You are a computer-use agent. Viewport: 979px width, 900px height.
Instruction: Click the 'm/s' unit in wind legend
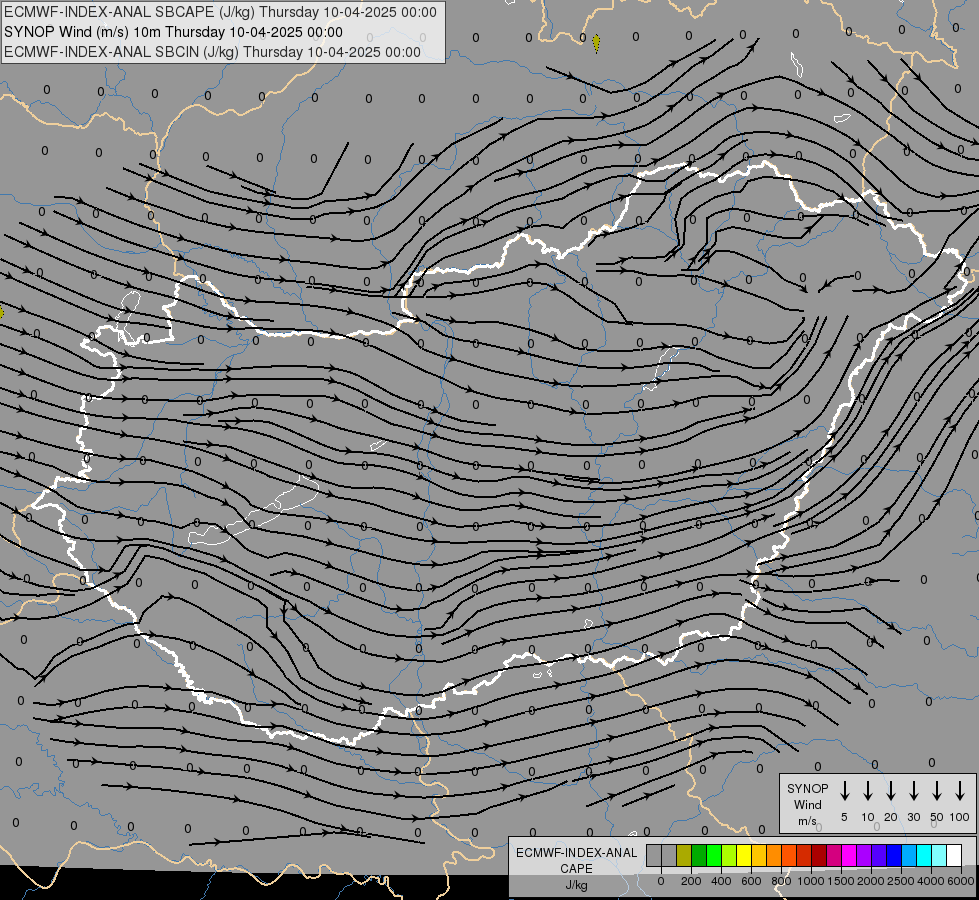tap(807, 821)
